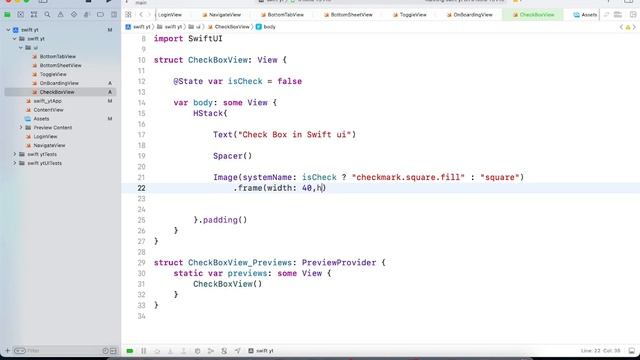Collapse the swift yt group folder

(x=15, y=39)
